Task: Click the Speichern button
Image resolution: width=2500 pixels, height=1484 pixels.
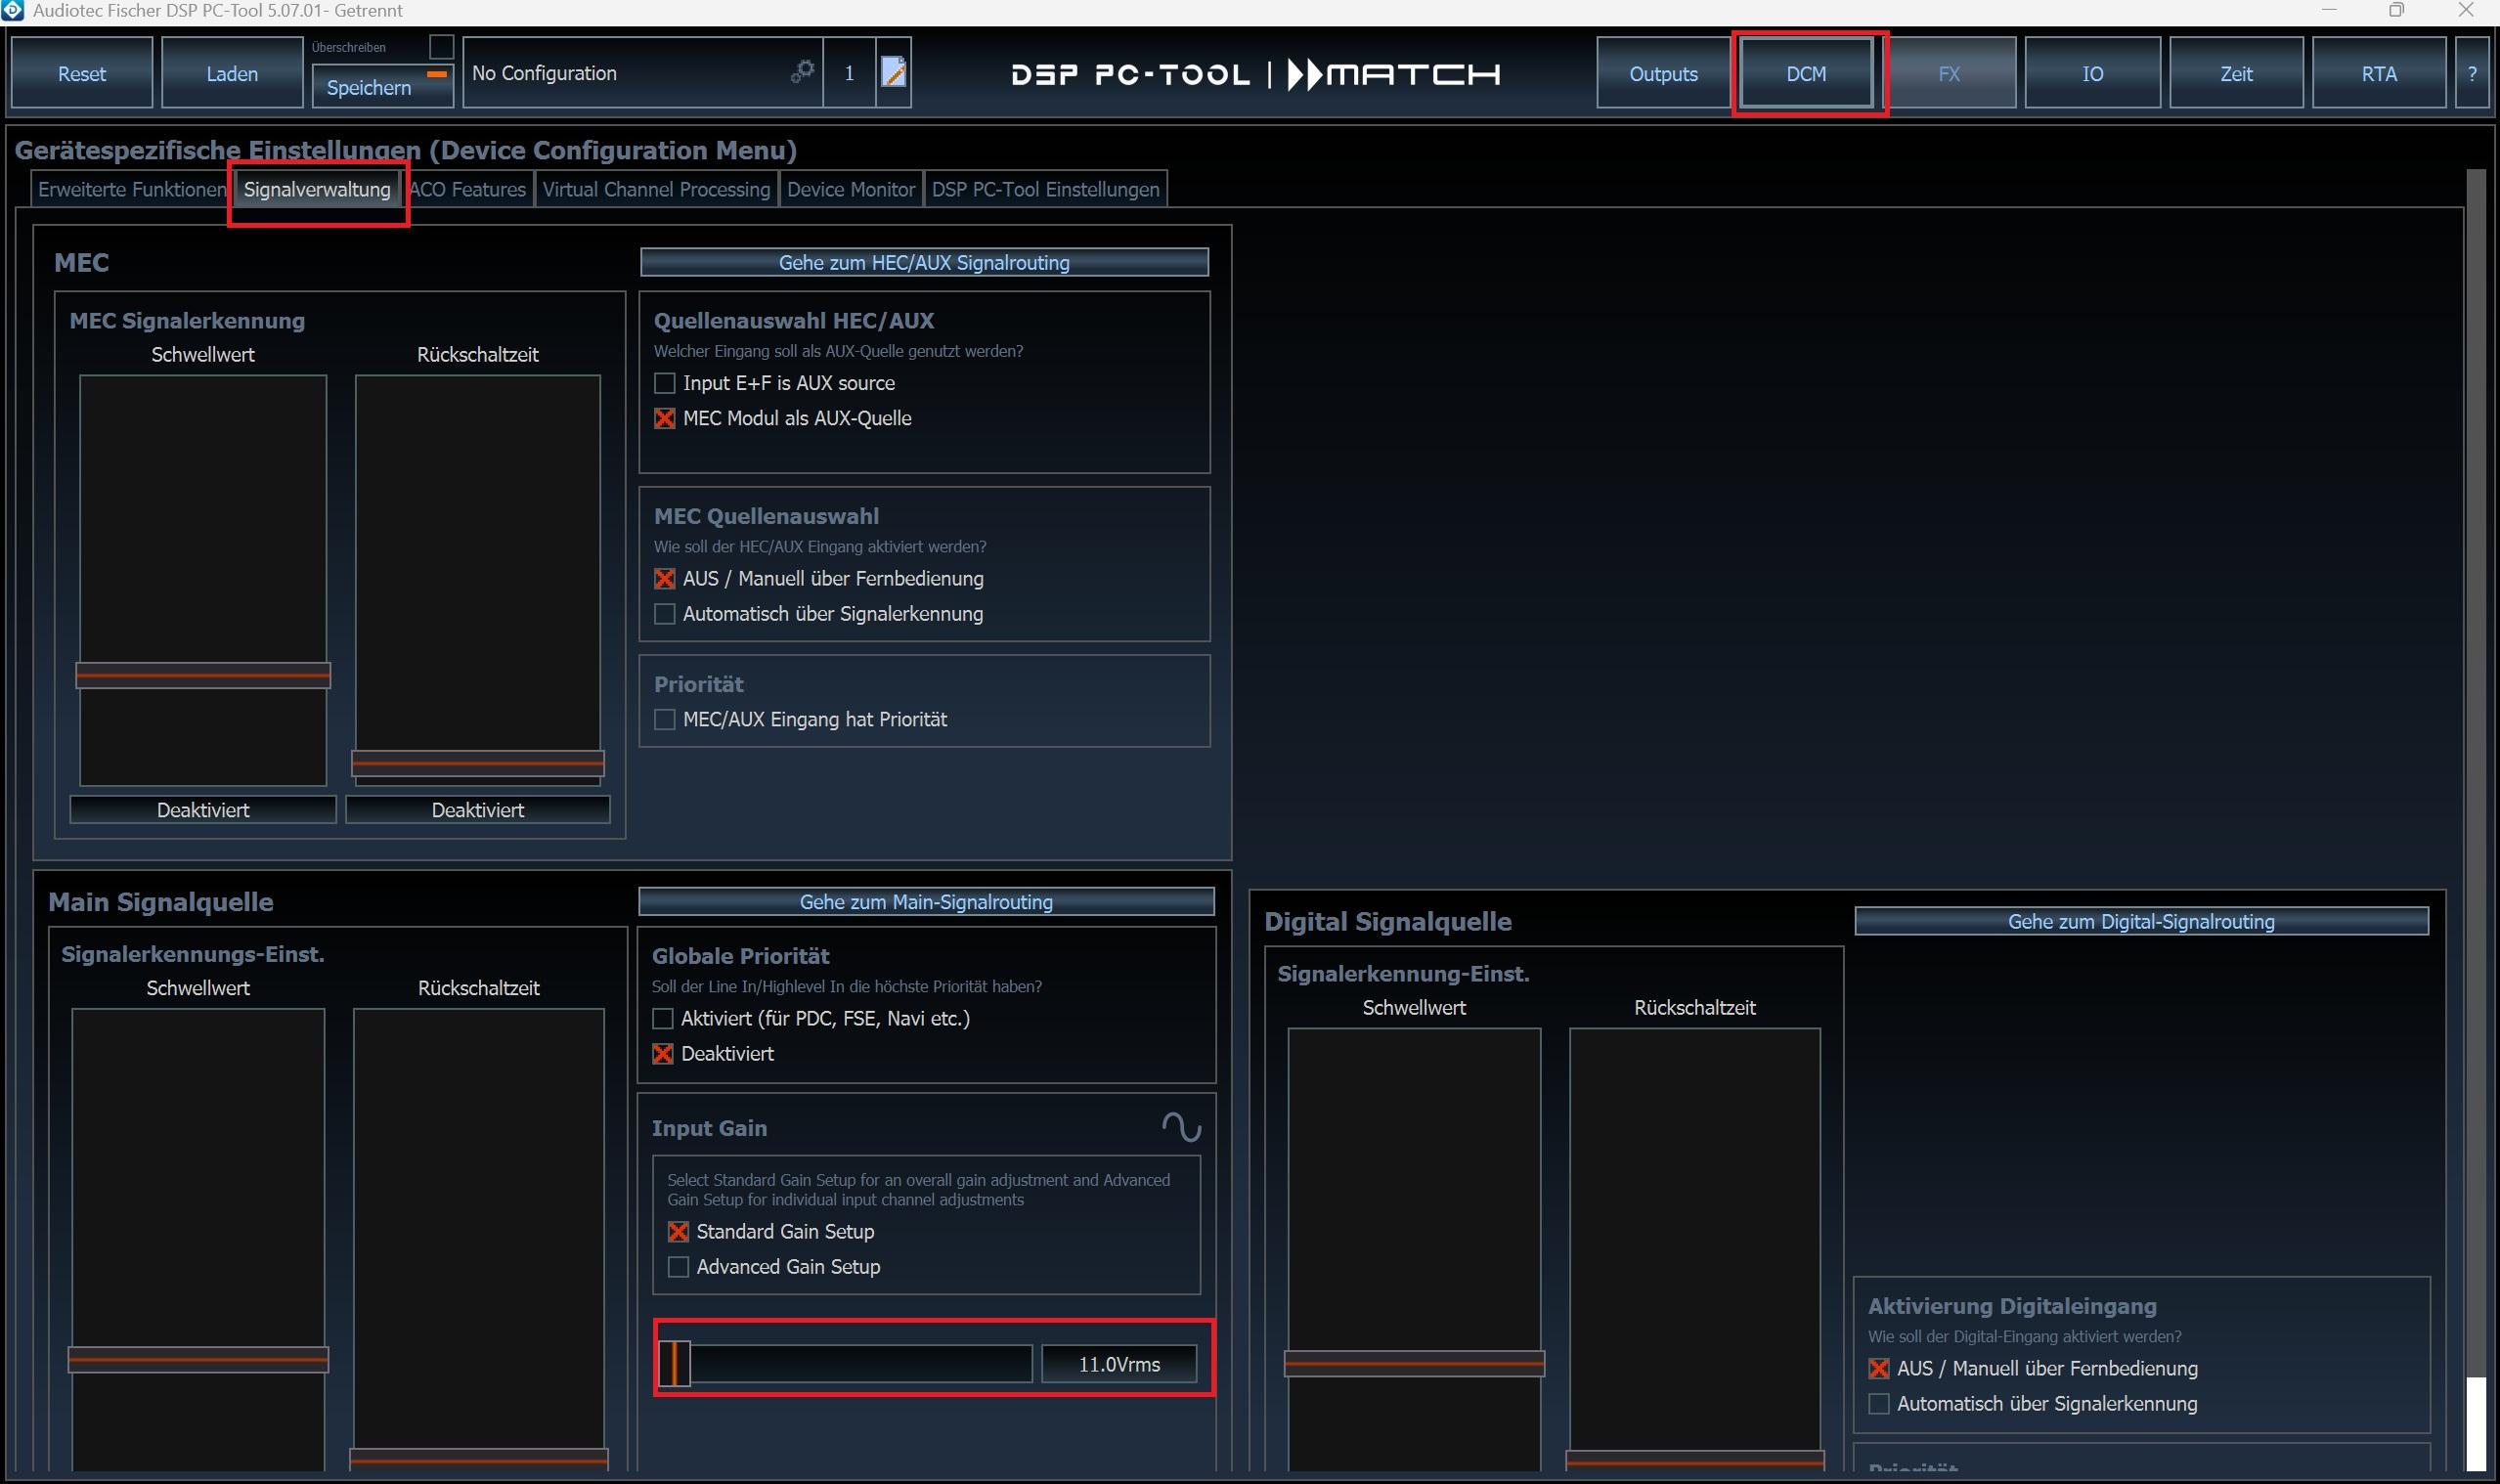Action: (x=382, y=87)
